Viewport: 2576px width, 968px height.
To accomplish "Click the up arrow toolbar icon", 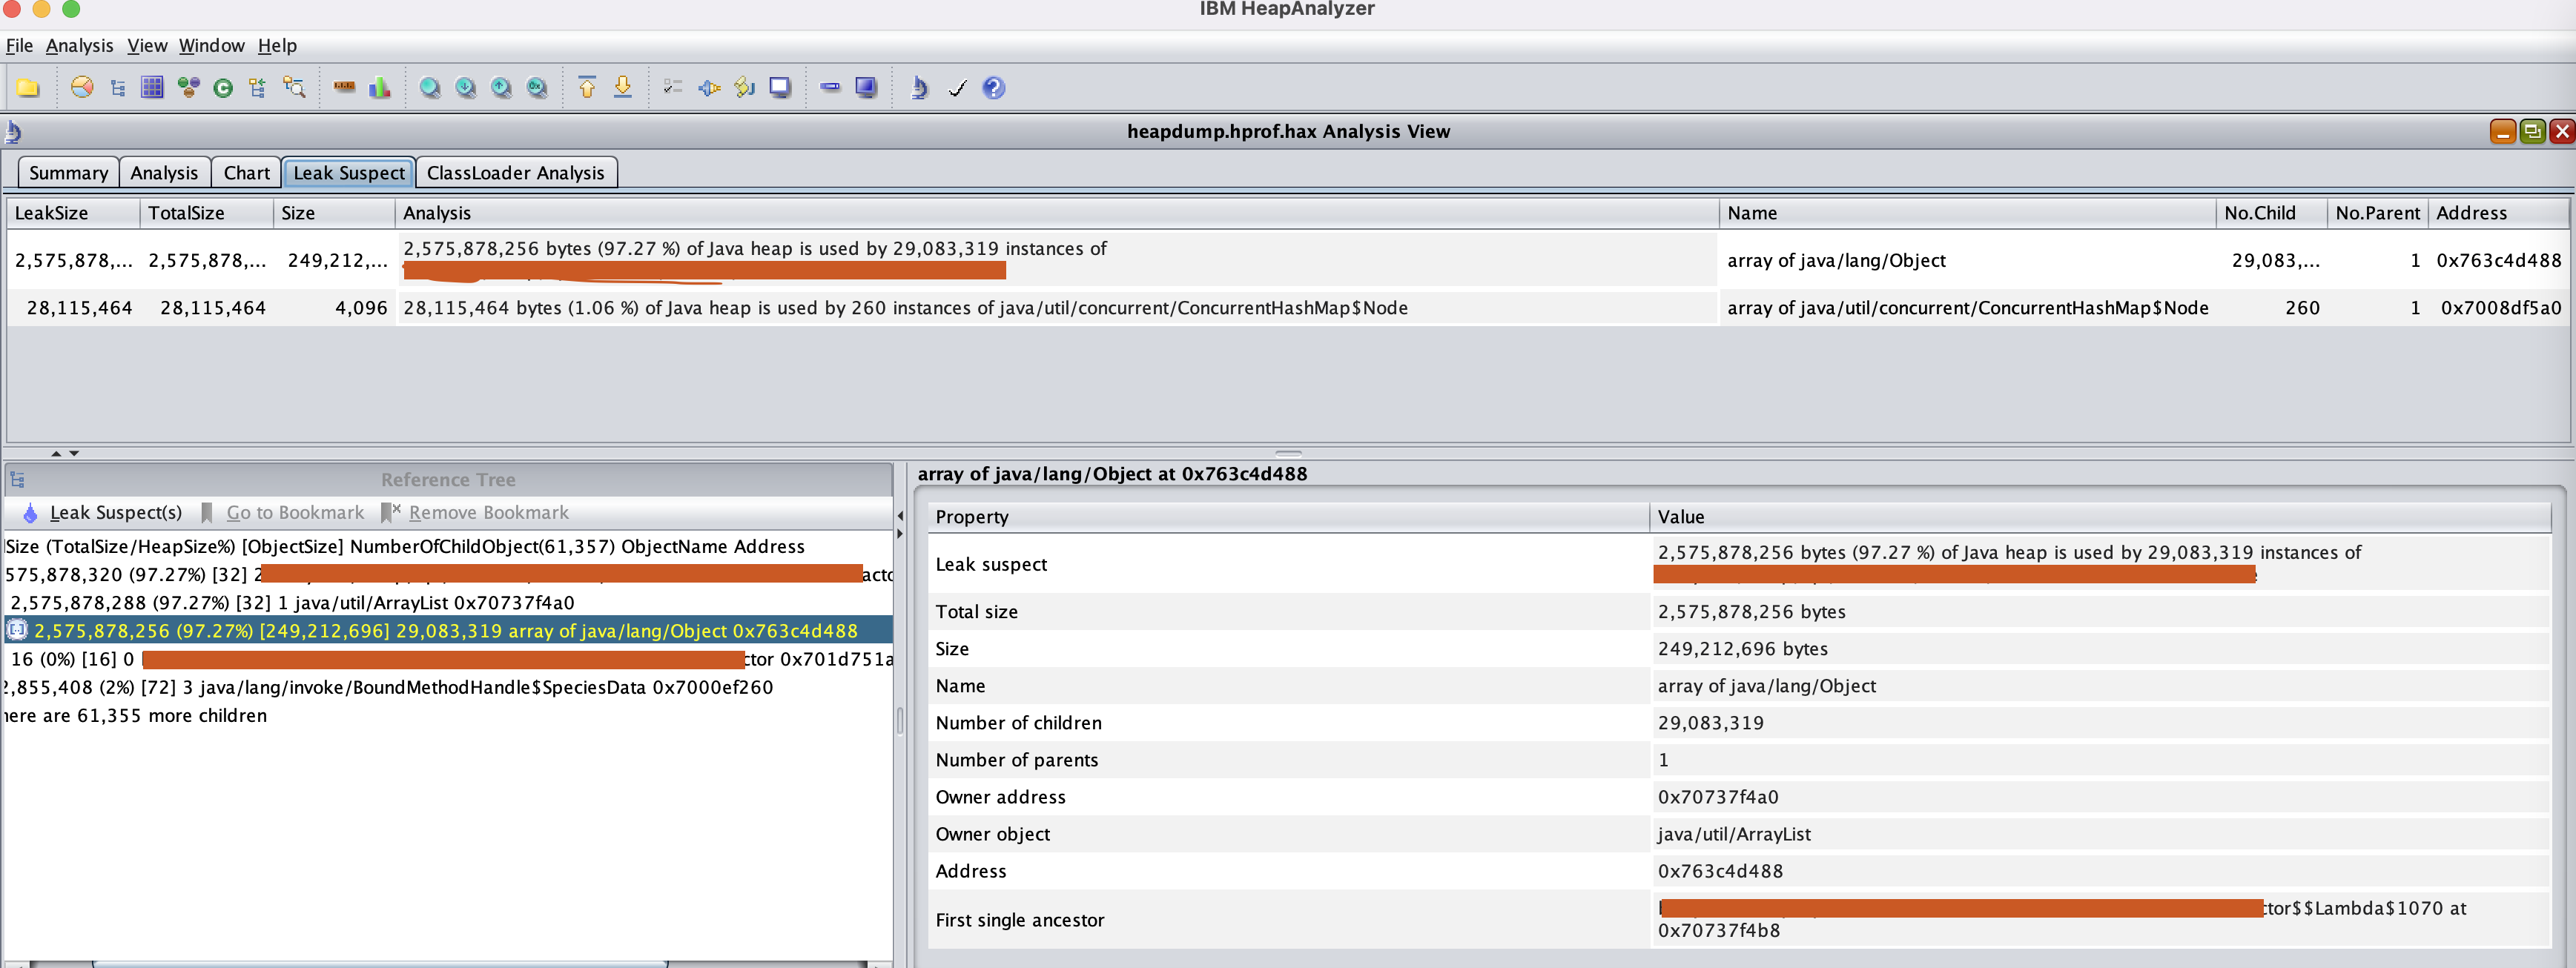I will click(x=587, y=88).
